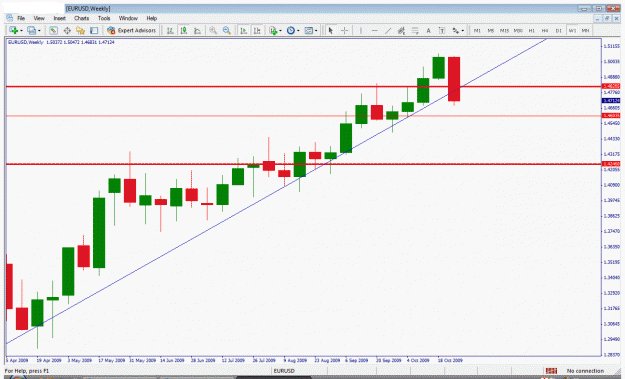Click the Expert Advisors button
This screenshot has width=625, height=379.
132,30
